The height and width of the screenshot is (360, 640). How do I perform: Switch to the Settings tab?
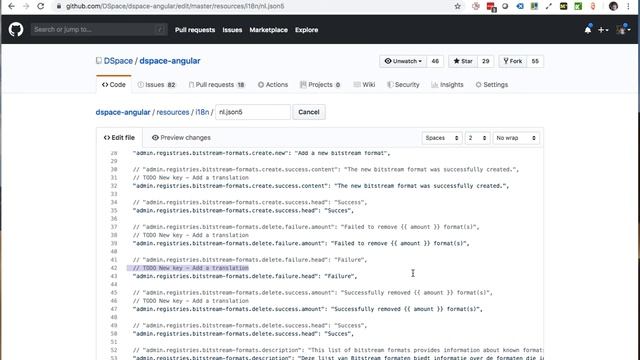tap(492, 84)
